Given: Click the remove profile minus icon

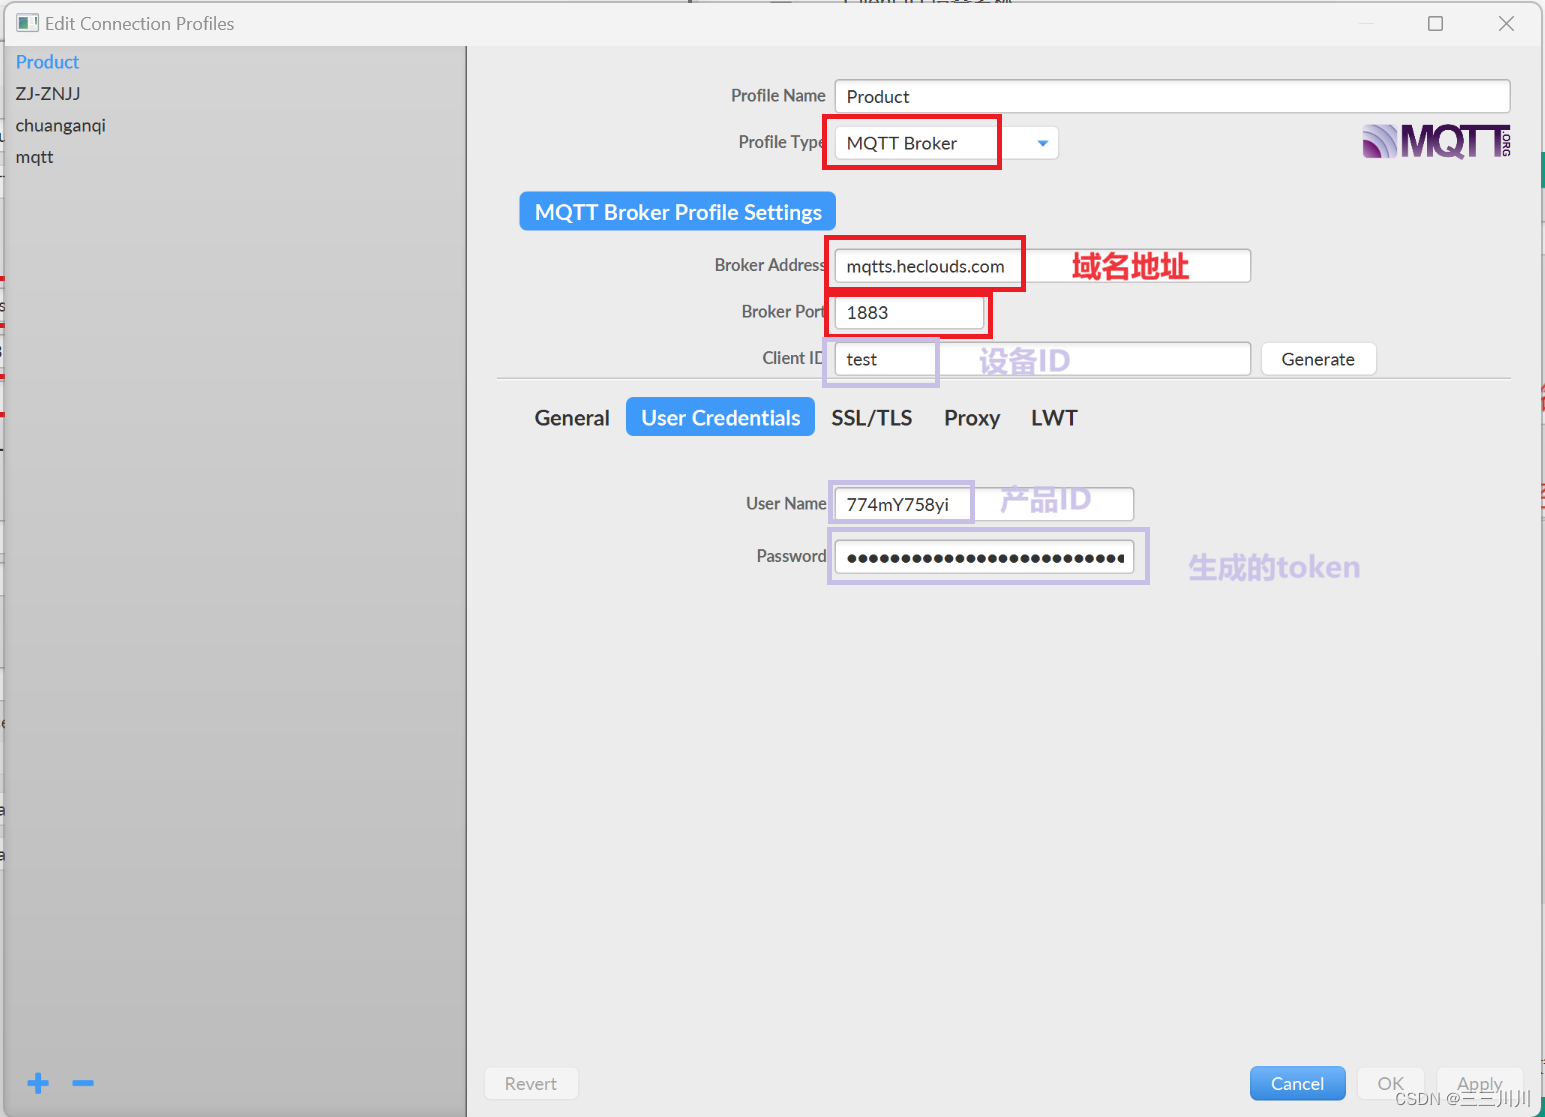Looking at the screenshot, I should [83, 1083].
